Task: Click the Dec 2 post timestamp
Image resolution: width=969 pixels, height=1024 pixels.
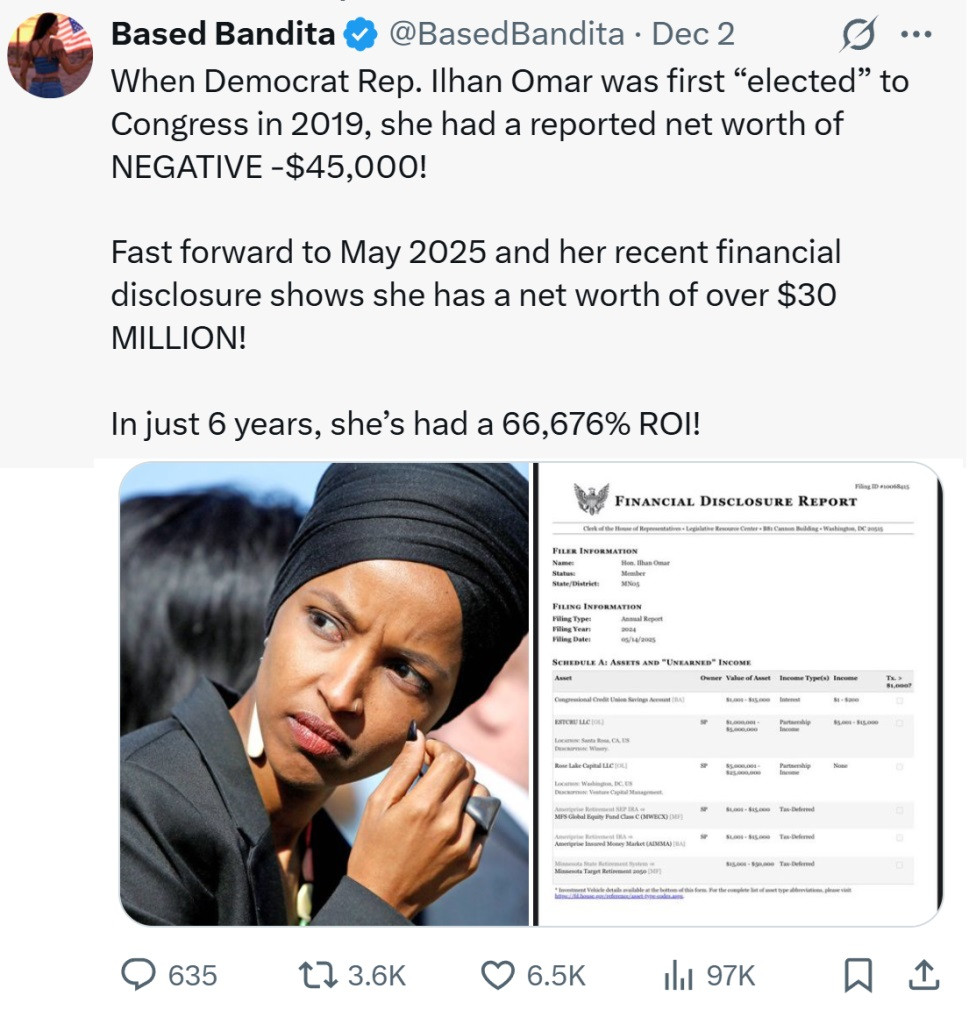Action: click(x=693, y=35)
